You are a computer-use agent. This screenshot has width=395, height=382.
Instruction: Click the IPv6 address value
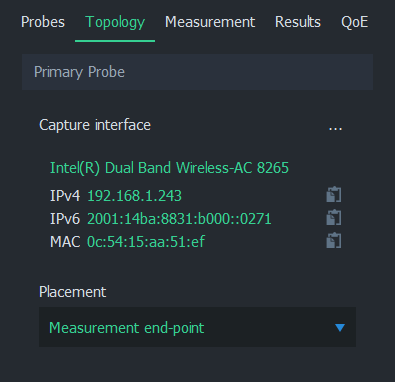[179, 219]
